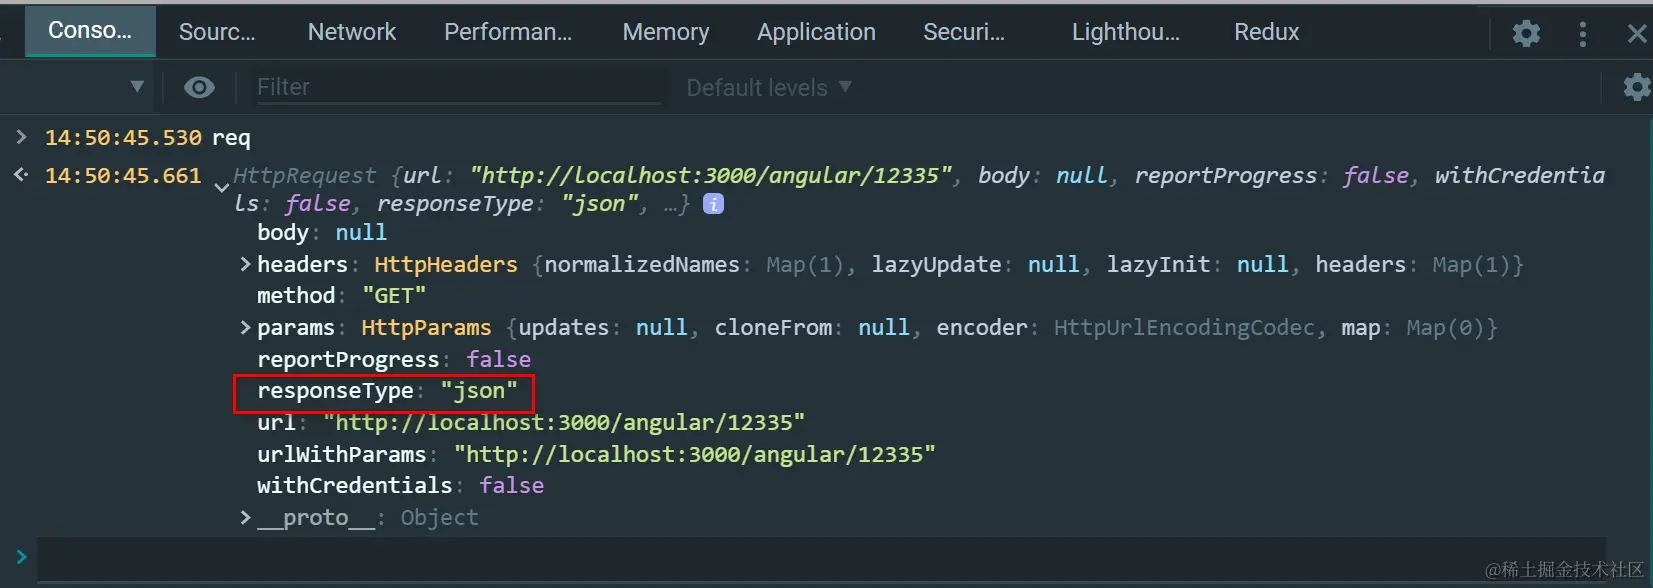Focus the console Filter field

tap(458, 87)
